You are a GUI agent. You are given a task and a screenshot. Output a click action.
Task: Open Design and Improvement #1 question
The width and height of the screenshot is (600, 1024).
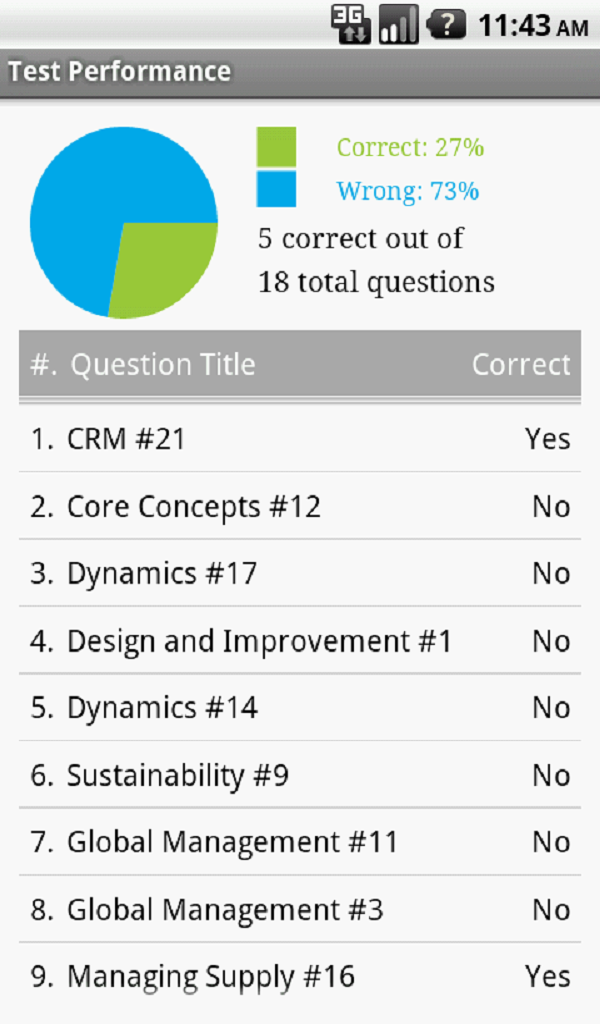[x=300, y=641]
